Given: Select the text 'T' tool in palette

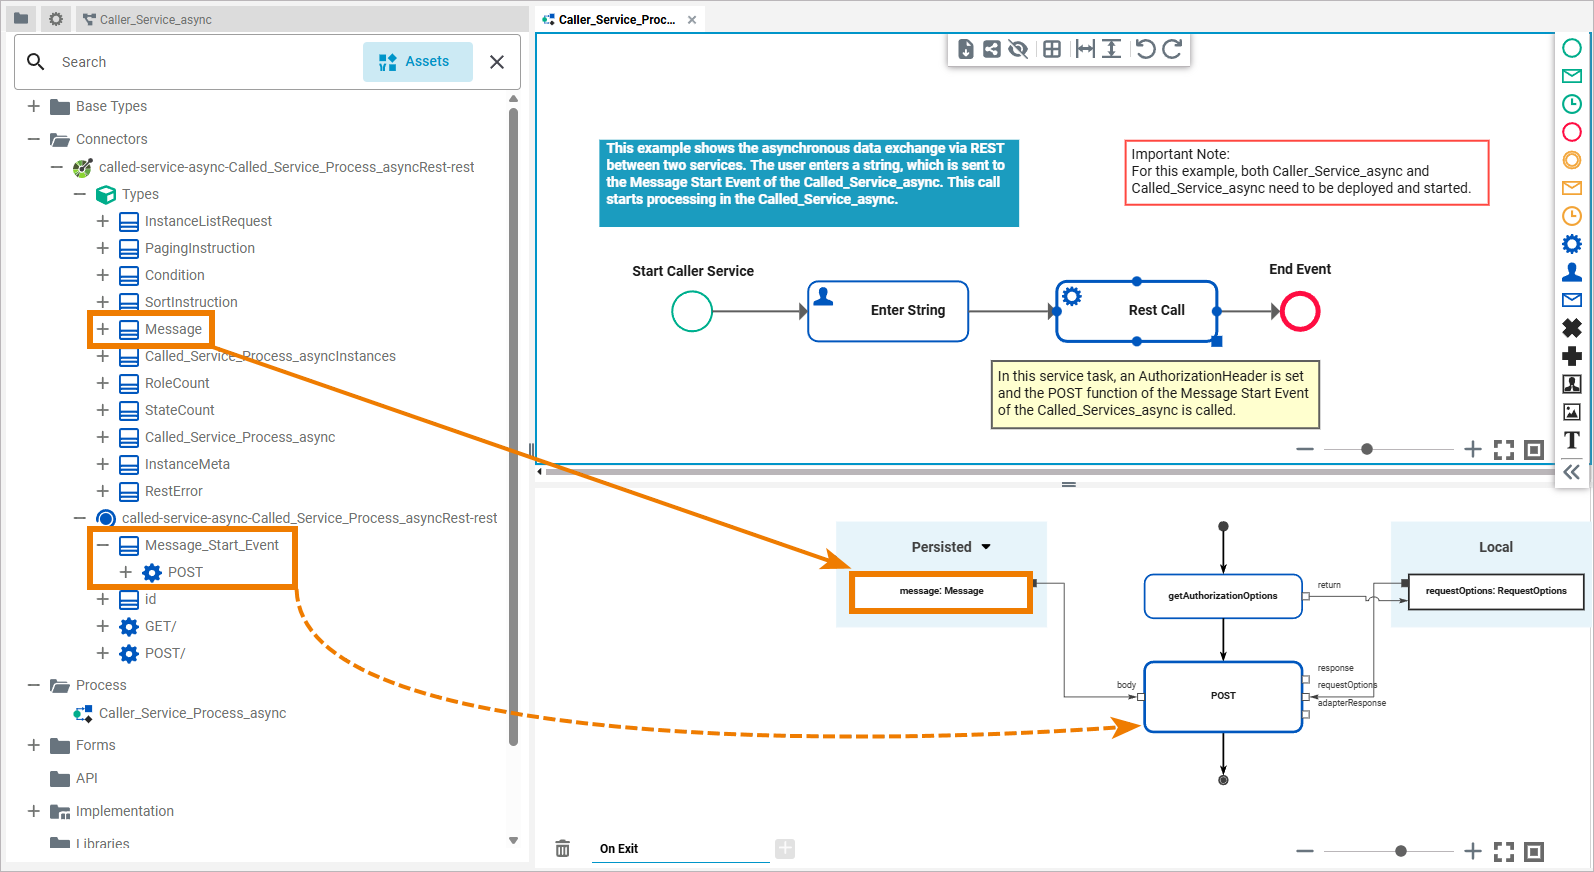Looking at the screenshot, I should point(1572,440).
